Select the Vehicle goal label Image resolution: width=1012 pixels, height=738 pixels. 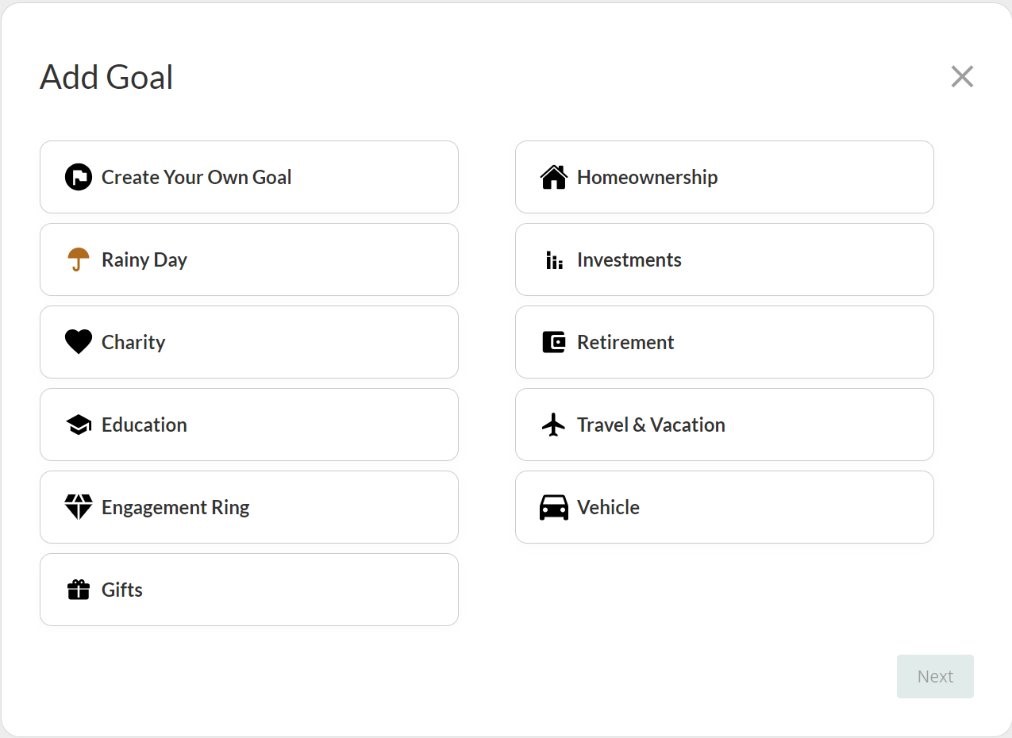608,507
